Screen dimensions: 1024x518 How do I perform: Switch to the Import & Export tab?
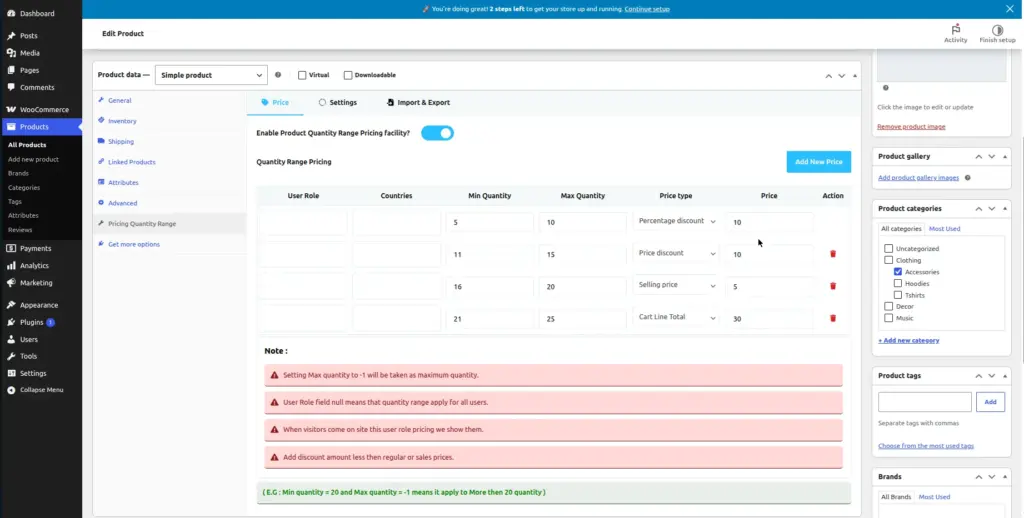coord(418,103)
